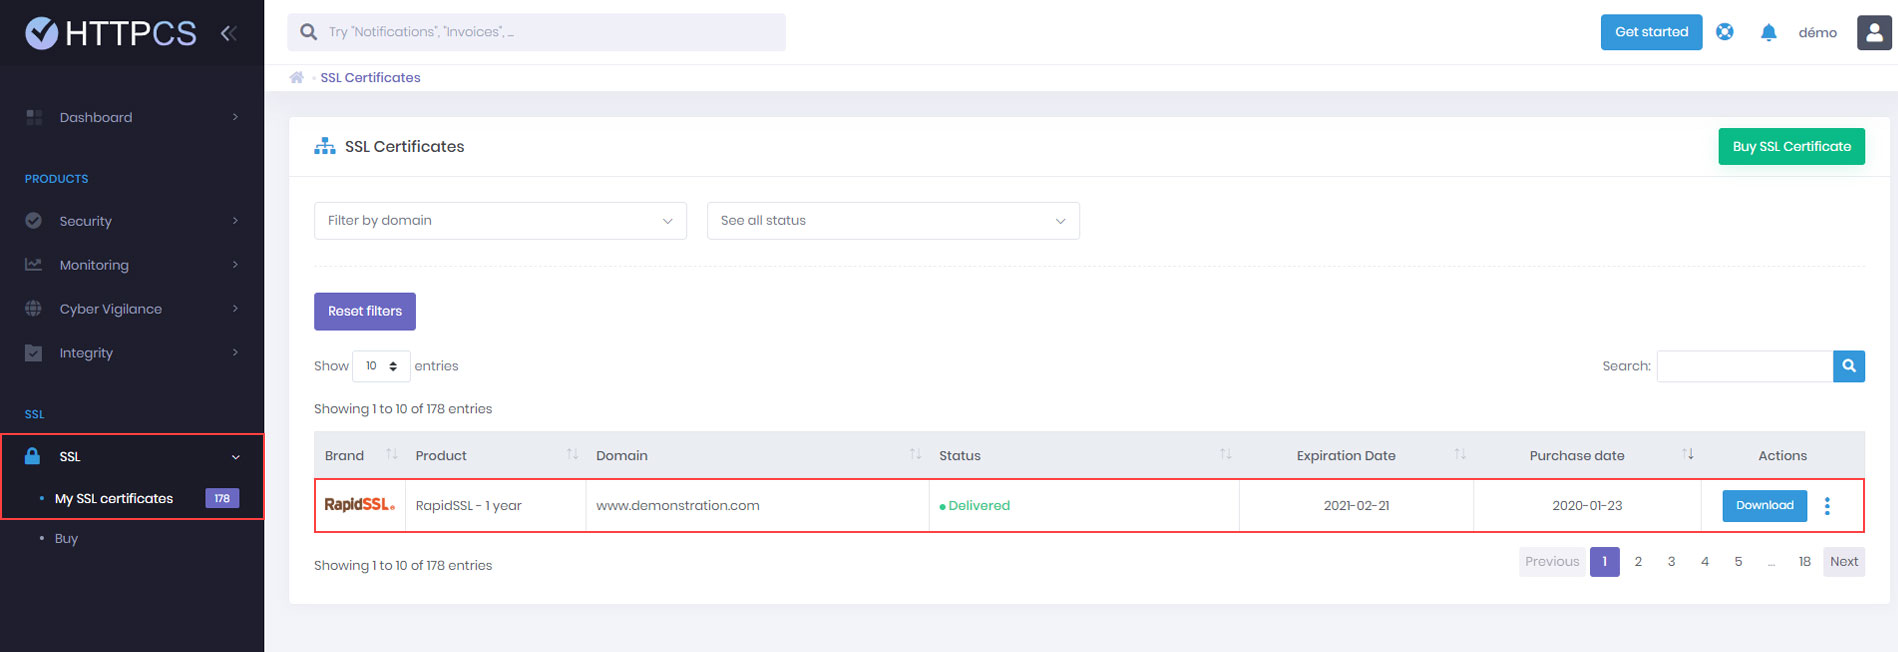1898x652 pixels.
Task: Open the user avatar icon
Action: point(1874,32)
